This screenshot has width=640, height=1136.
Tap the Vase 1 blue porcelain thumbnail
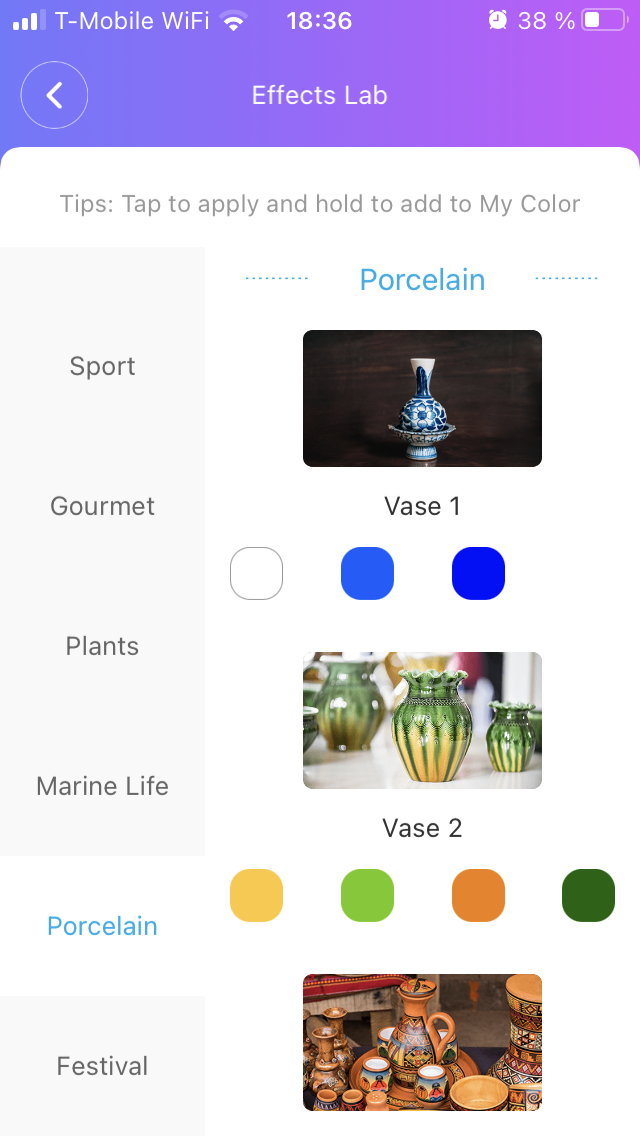[422, 398]
